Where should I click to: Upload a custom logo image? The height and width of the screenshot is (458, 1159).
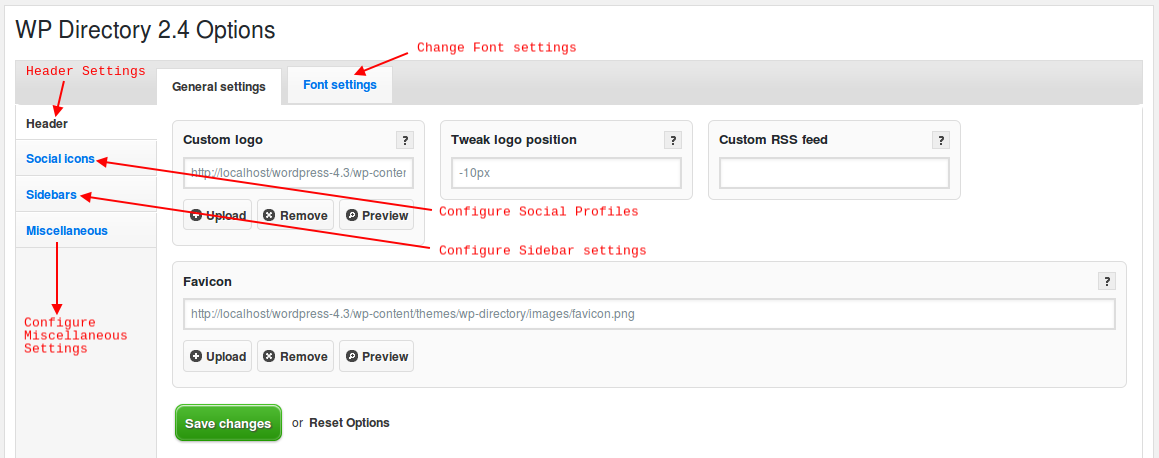pos(217,215)
